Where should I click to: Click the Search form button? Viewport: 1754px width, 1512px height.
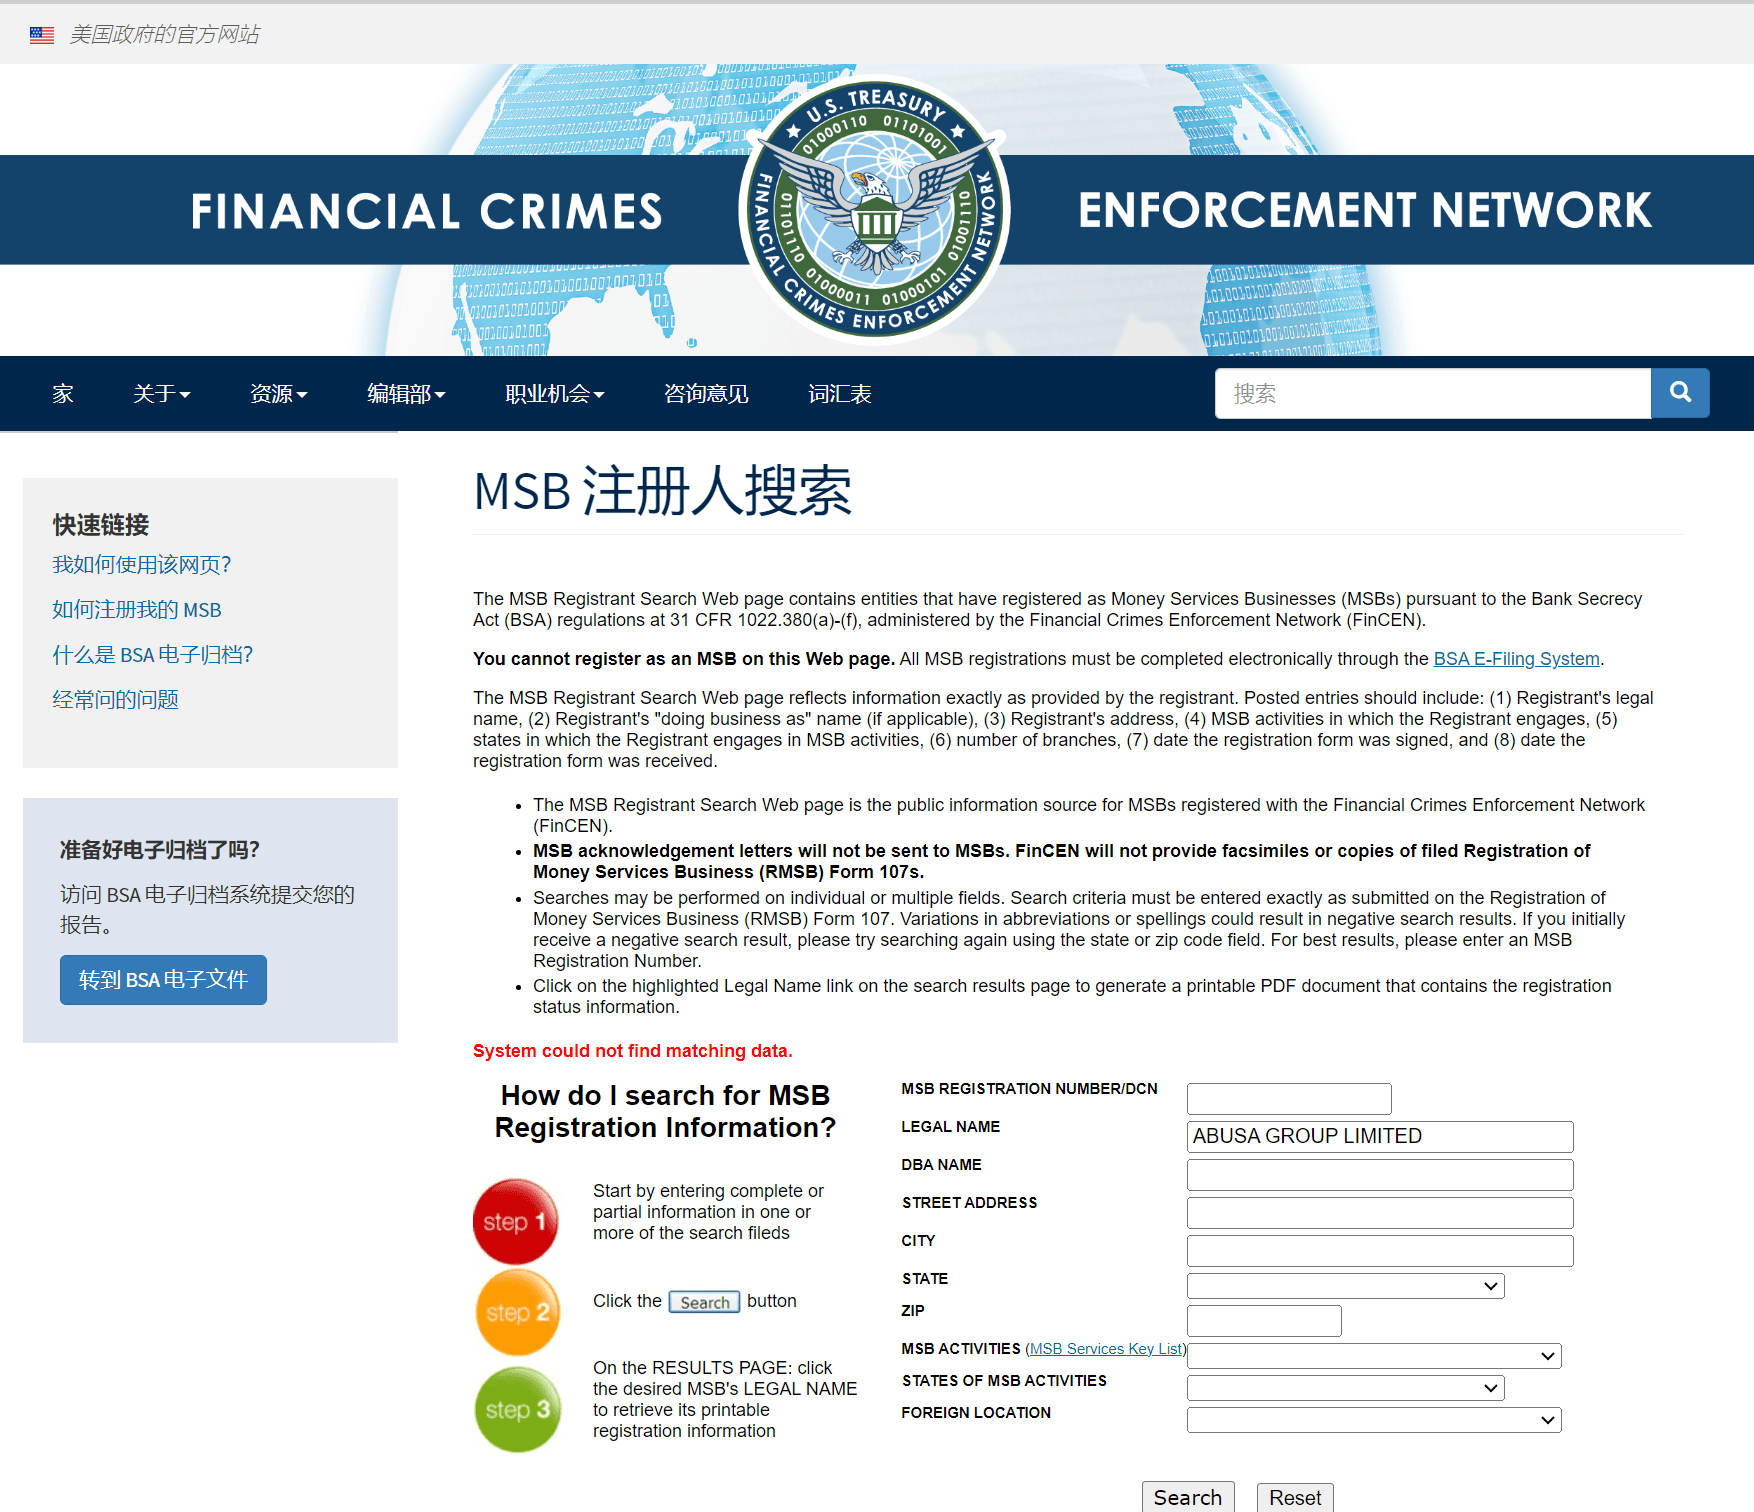tap(1188, 1497)
